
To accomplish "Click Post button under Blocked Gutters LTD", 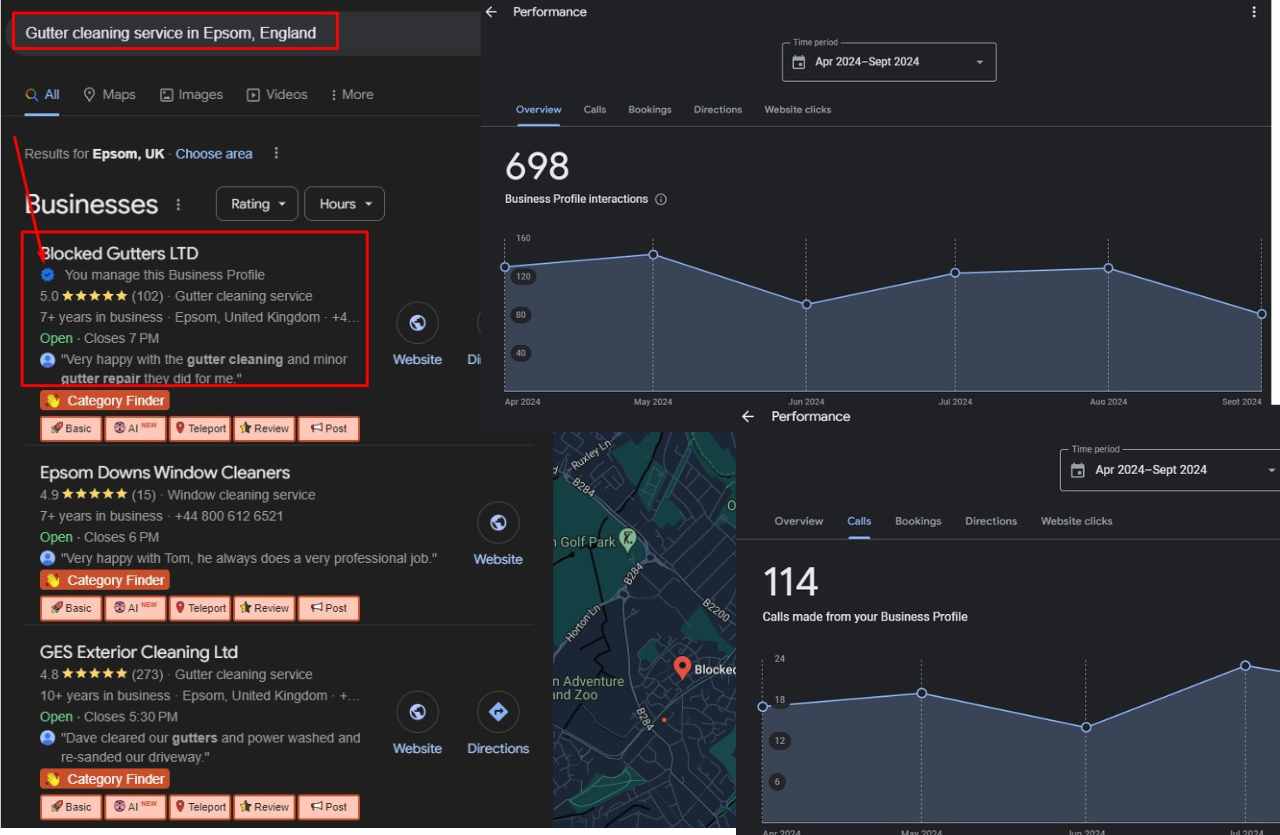I will pyautogui.click(x=328, y=429).
